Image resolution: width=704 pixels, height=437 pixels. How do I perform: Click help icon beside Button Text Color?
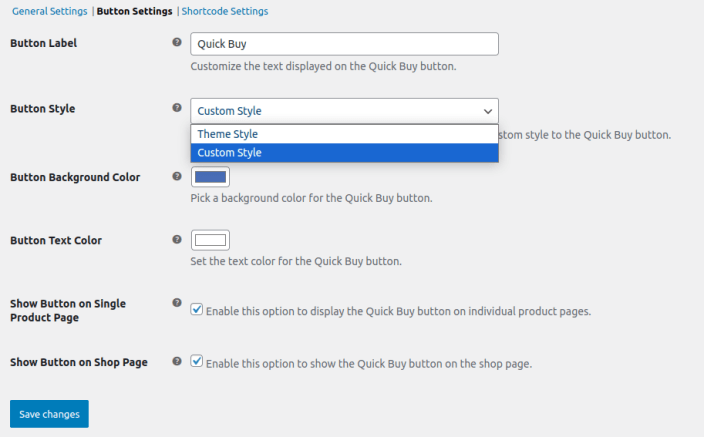tap(177, 240)
